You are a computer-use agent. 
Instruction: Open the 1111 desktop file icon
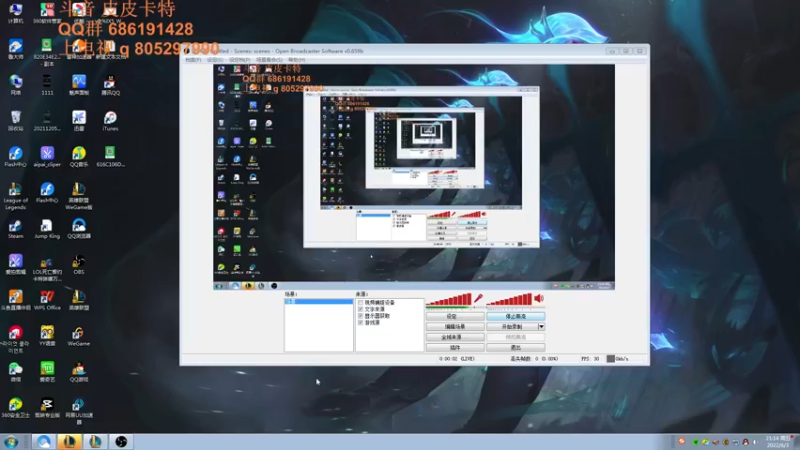click(x=47, y=85)
